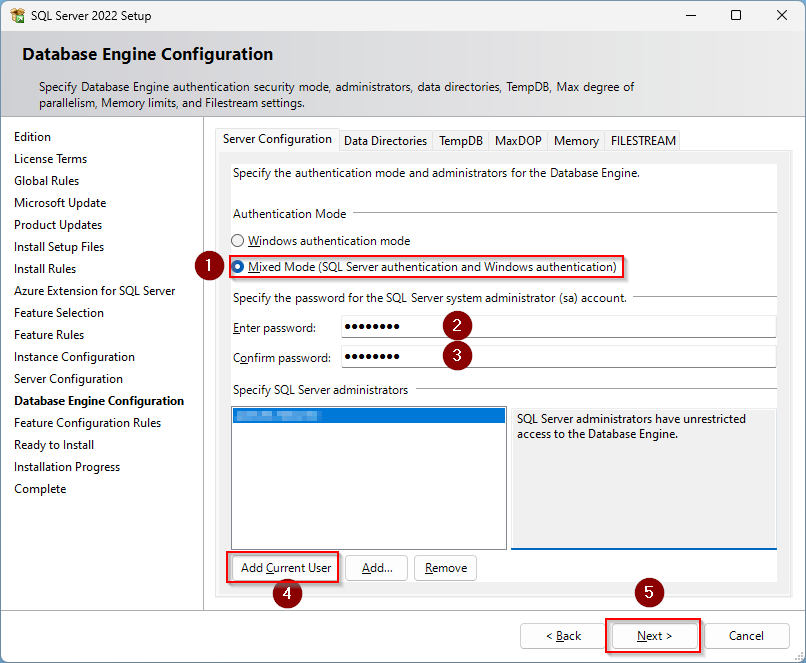Viewport: 806px width, 663px height.
Task: Maximize the setup window
Action: click(x=736, y=16)
